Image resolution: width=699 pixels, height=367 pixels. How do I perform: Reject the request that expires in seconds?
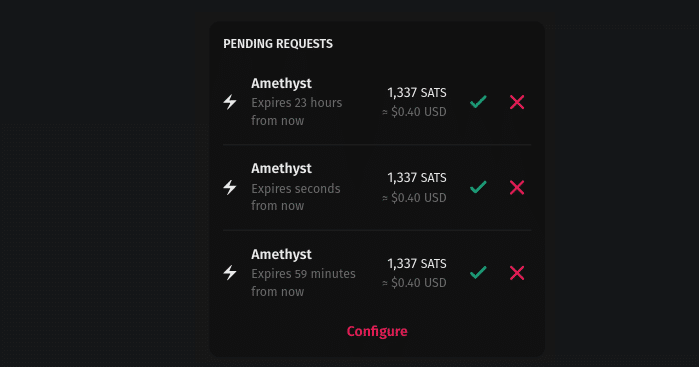click(517, 187)
